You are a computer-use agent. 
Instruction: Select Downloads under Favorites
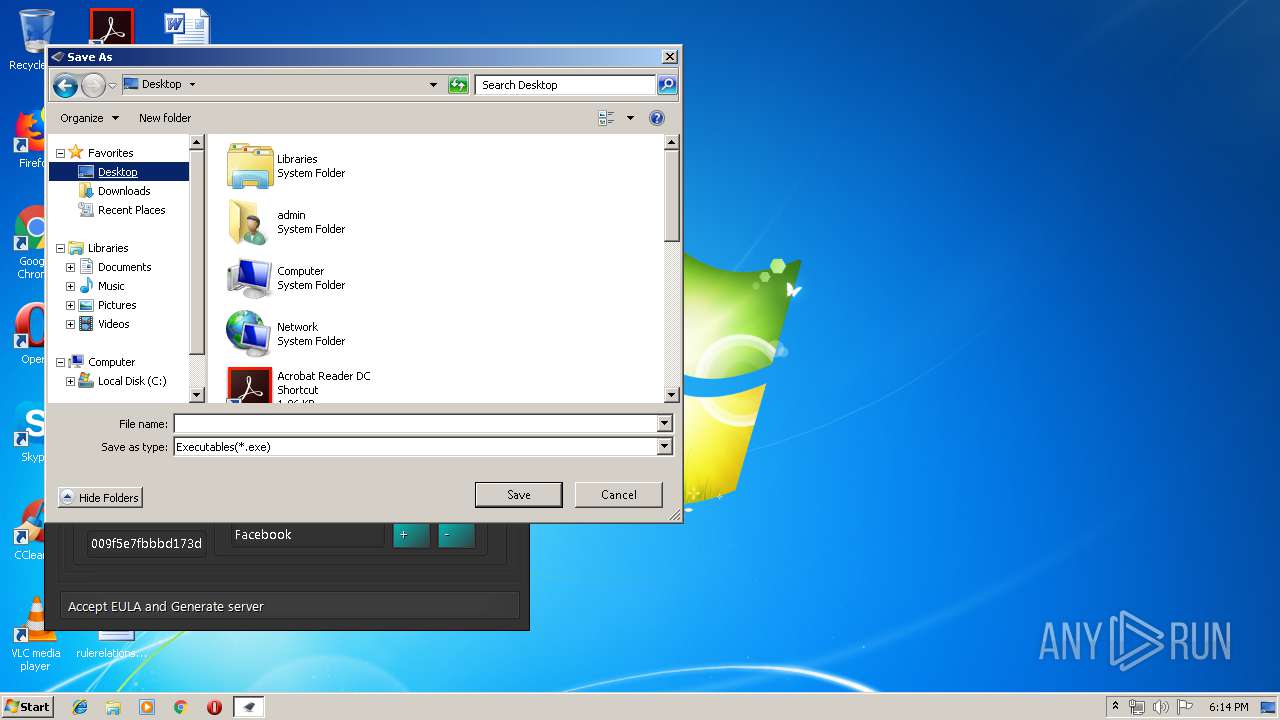click(124, 191)
